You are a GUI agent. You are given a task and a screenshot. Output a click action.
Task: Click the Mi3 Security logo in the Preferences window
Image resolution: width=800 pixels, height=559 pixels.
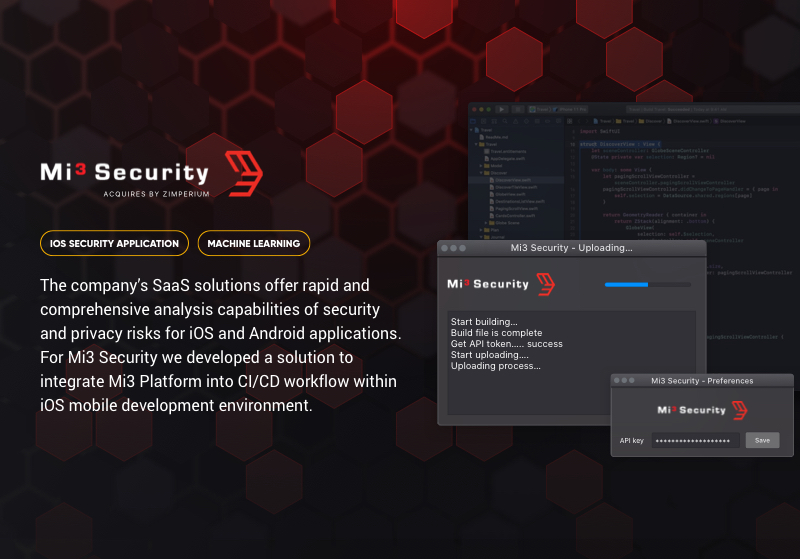[702, 410]
